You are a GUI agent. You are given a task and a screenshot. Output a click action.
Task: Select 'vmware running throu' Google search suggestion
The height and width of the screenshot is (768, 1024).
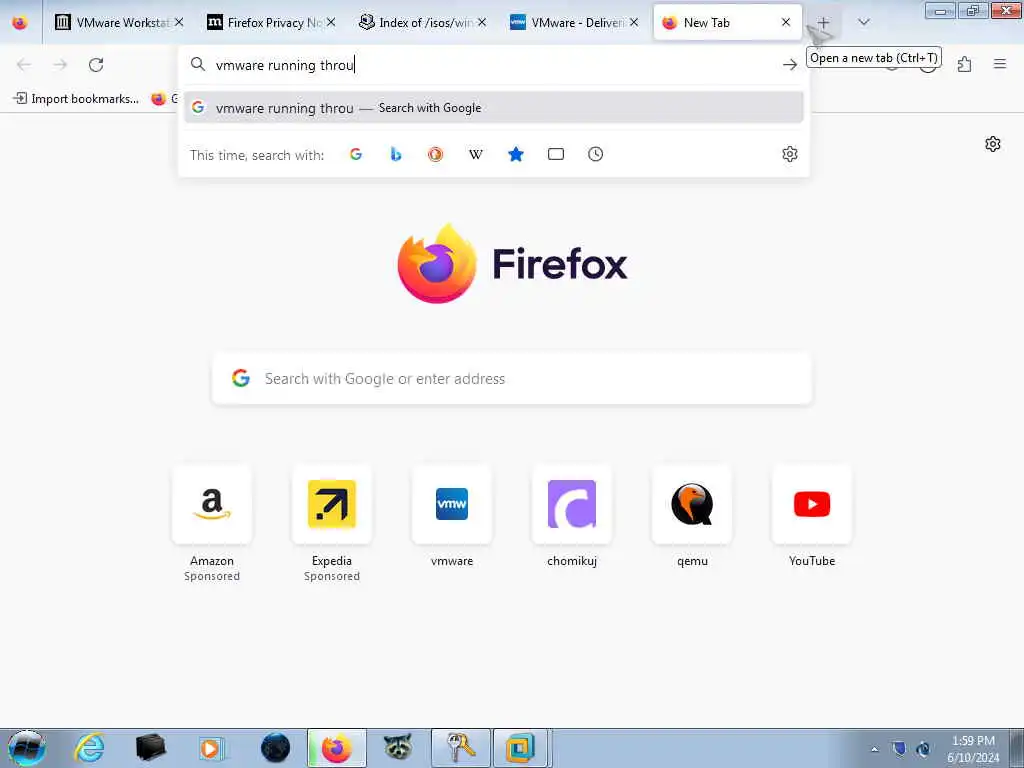pyautogui.click(x=494, y=108)
